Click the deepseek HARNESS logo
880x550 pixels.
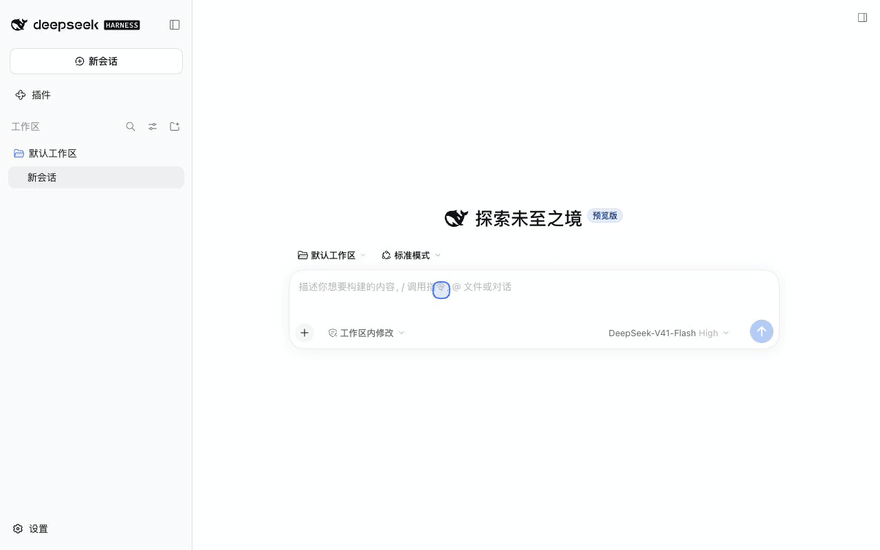click(75, 25)
